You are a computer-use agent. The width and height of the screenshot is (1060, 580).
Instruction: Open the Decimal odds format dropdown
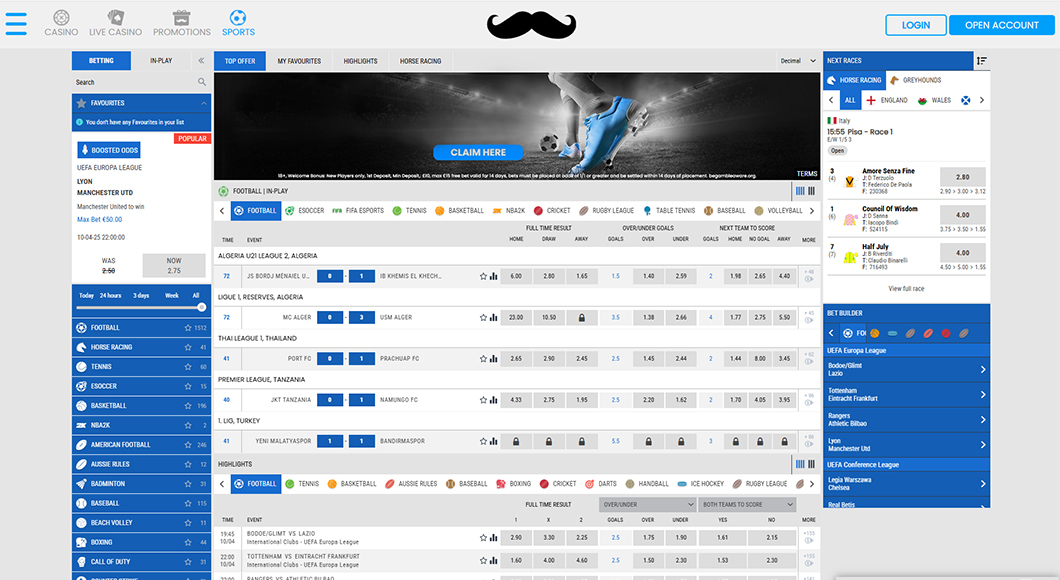(x=798, y=61)
